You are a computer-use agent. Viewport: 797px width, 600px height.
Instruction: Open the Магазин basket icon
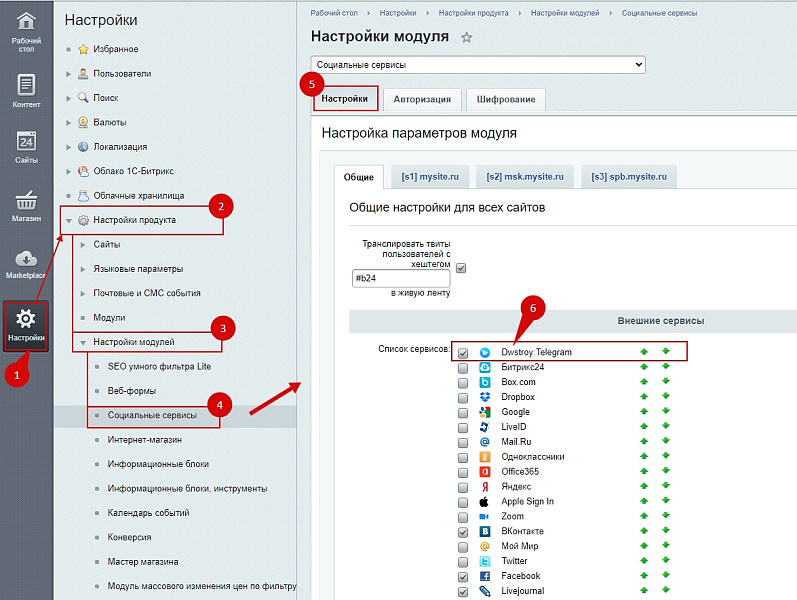[26, 205]
